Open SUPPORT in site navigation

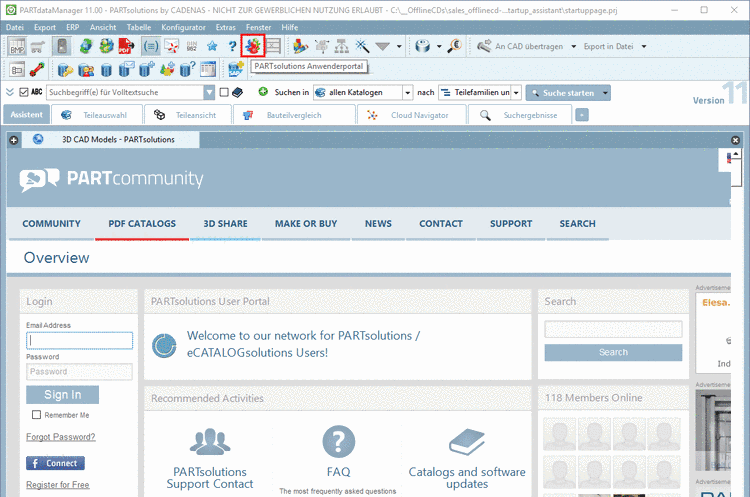tap(511, 223)
